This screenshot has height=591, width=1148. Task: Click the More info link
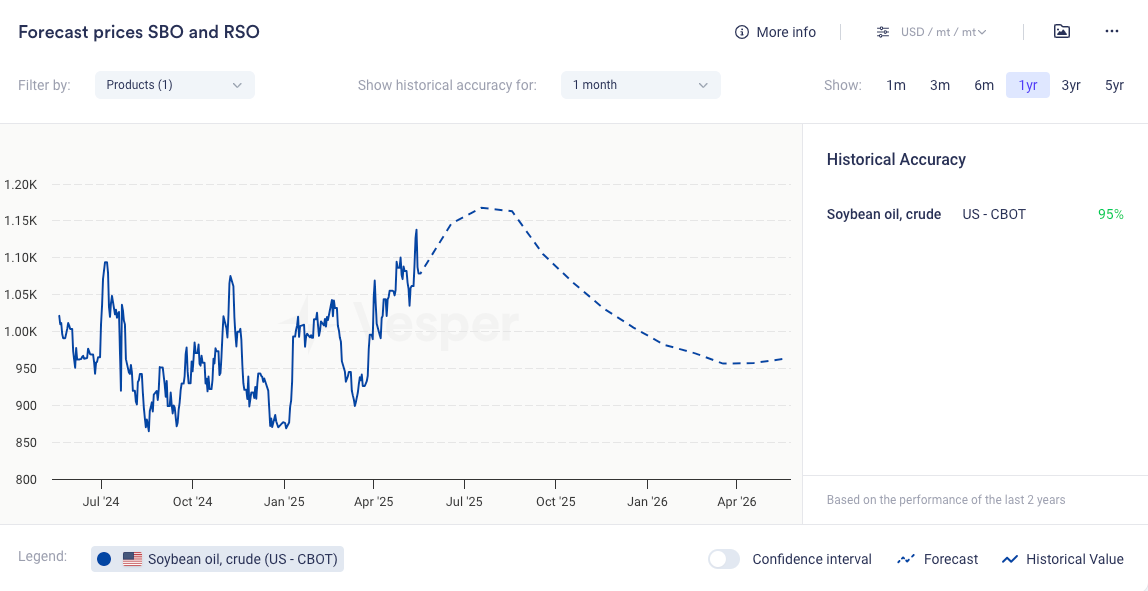(786, 32)
